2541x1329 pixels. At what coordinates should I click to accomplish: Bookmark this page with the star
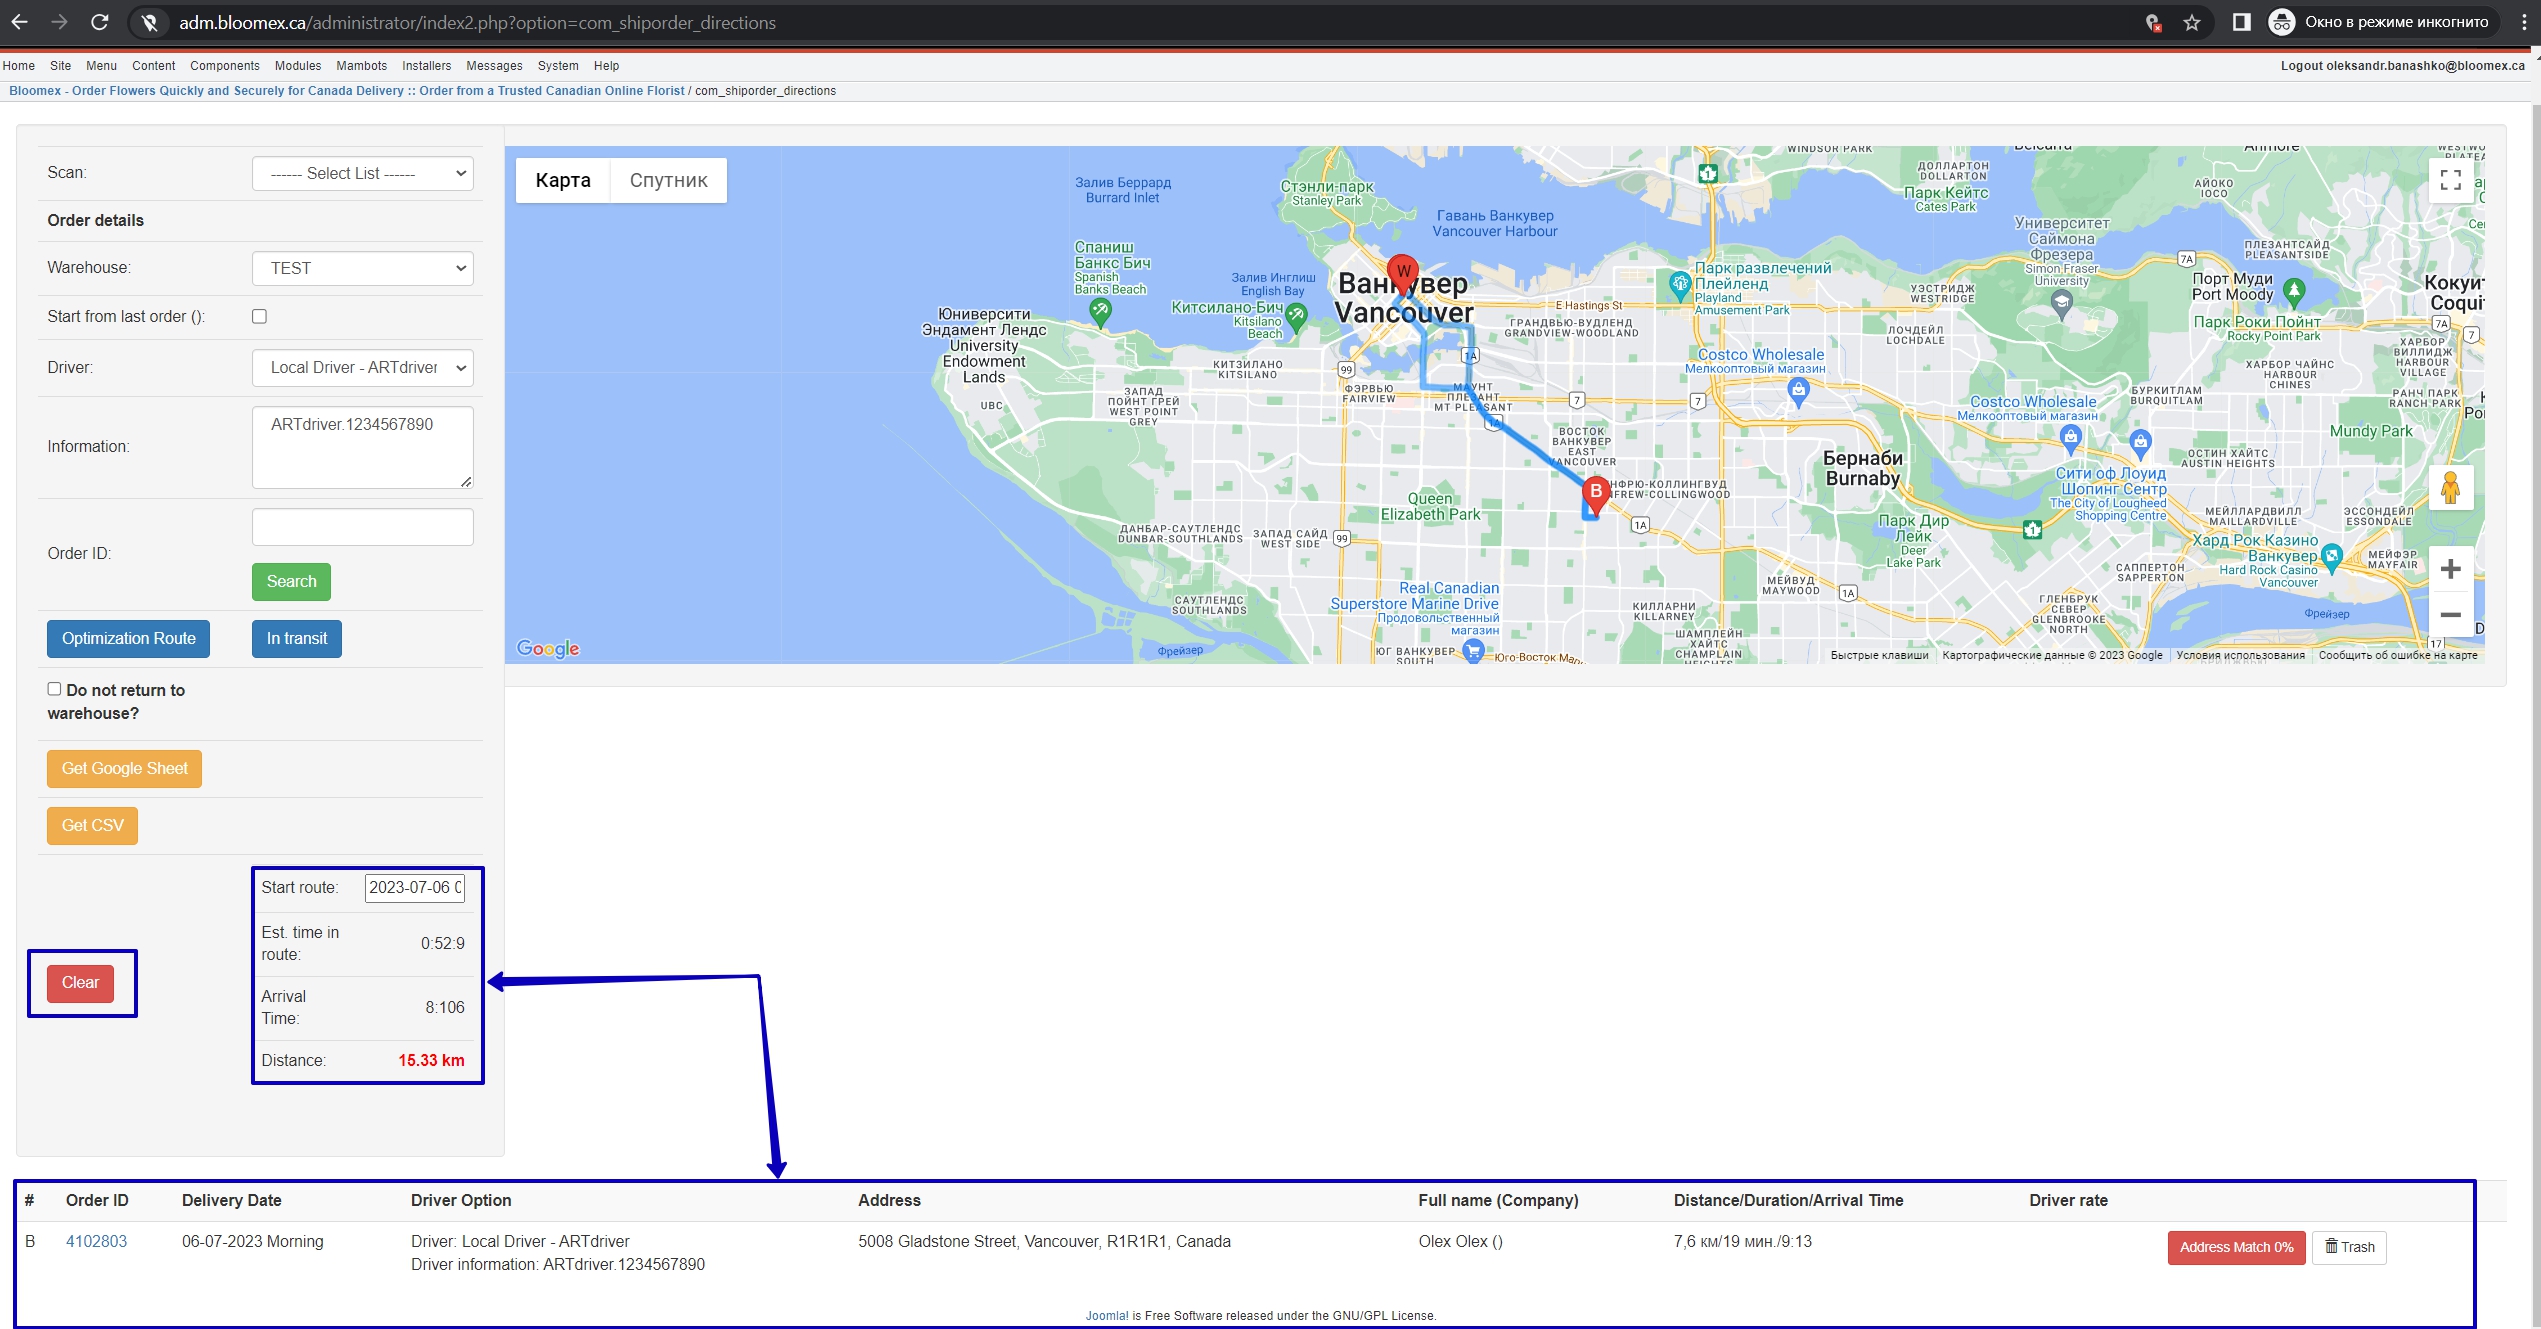click(x=2192, y=22)
